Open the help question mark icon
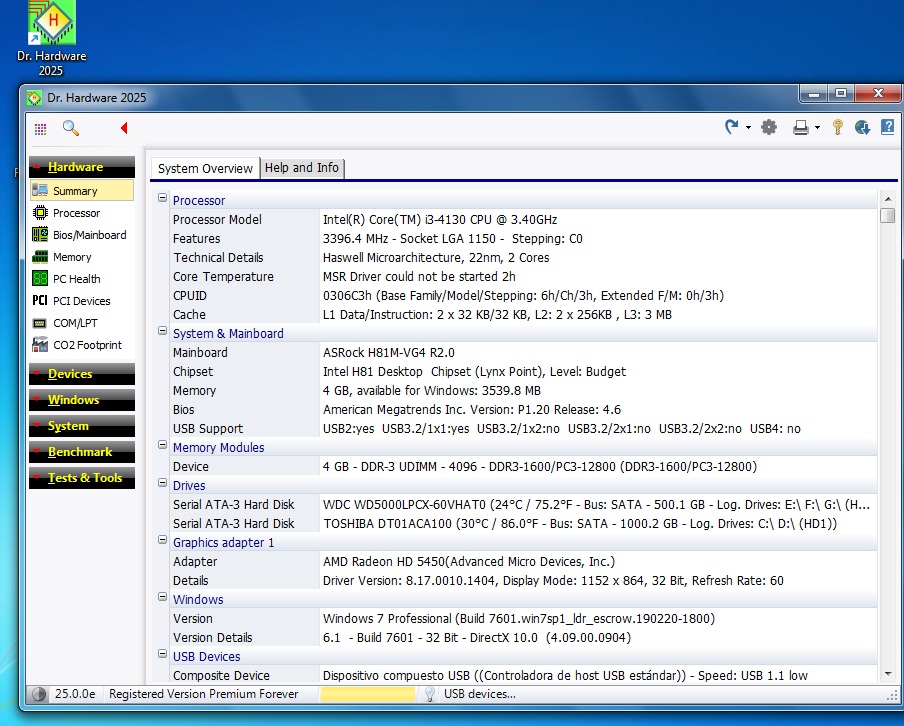 [888, 127]
